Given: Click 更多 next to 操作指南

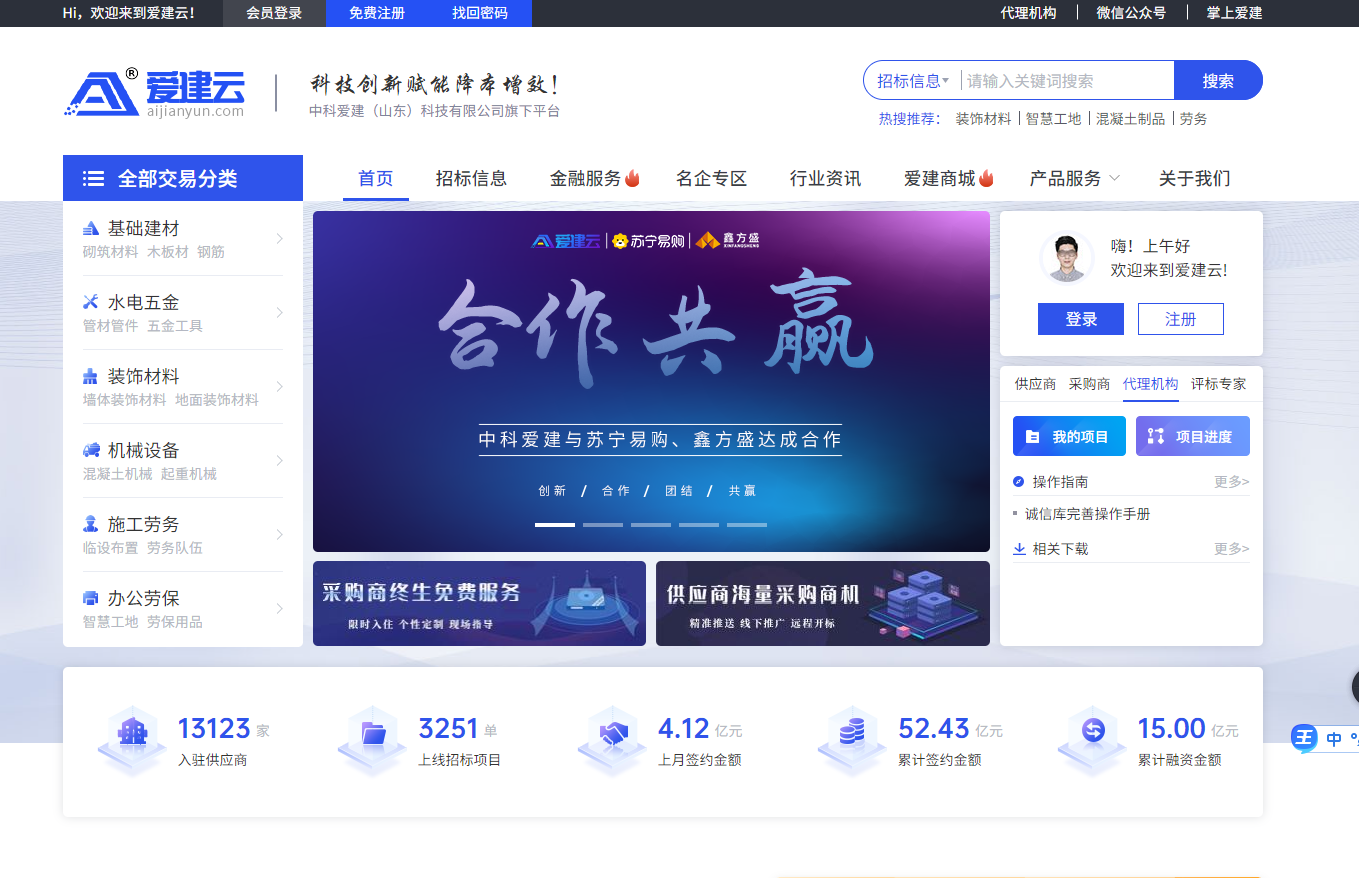Looking at the screenshot, I should click(1232, 482).
